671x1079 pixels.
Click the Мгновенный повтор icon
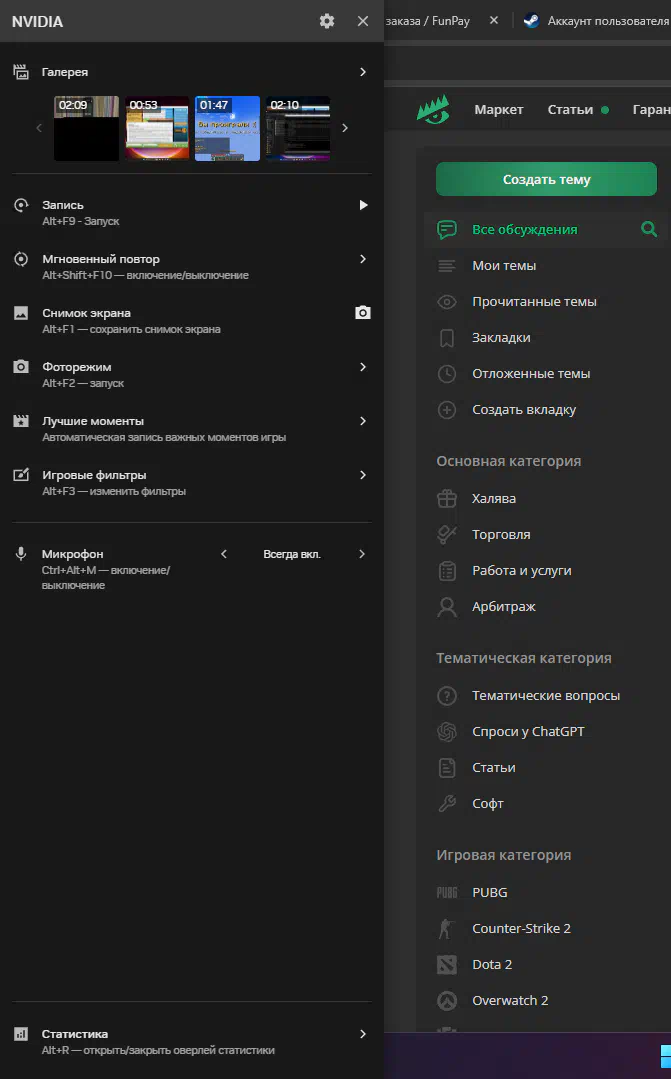(21, 259)
